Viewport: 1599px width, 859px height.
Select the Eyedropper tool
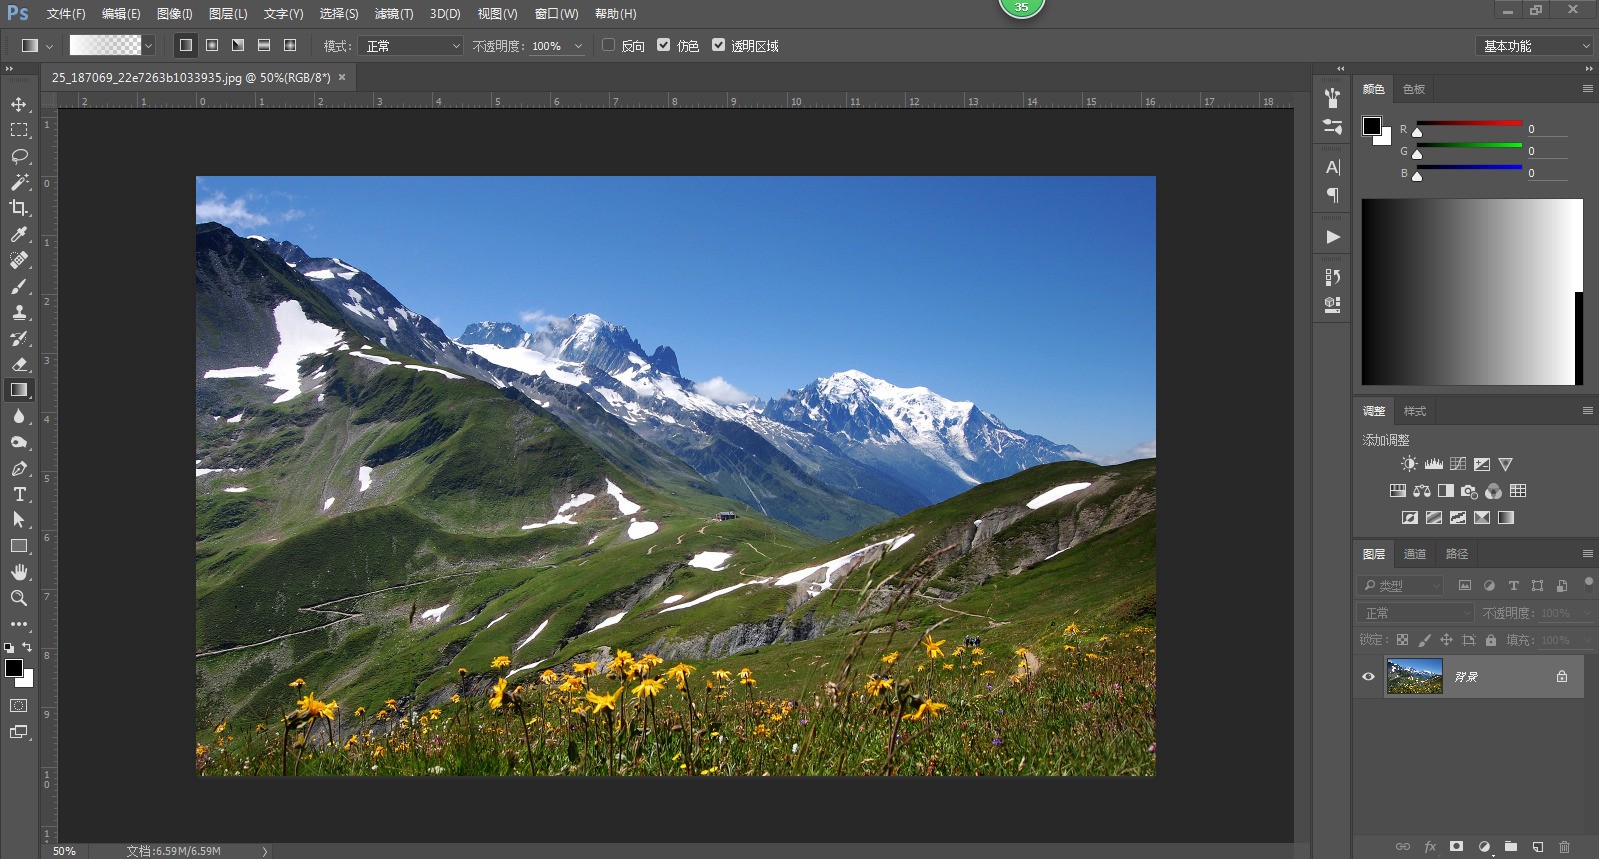[19, 234]
